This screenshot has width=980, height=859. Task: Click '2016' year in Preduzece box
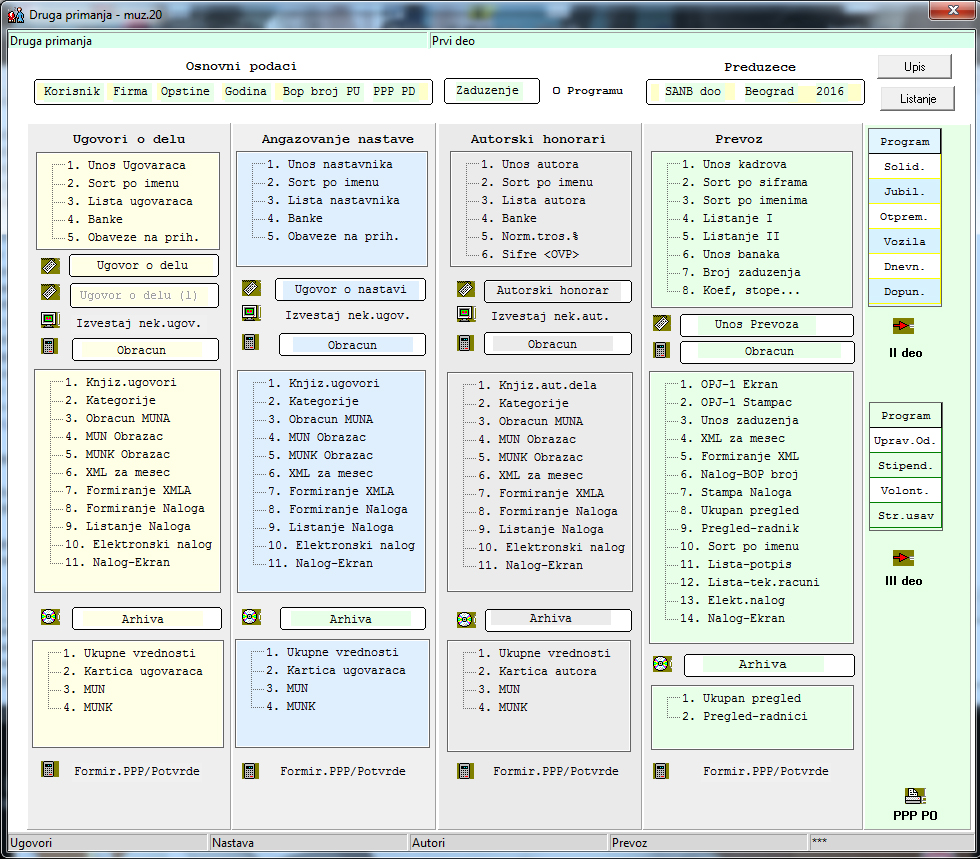(830, 91)
